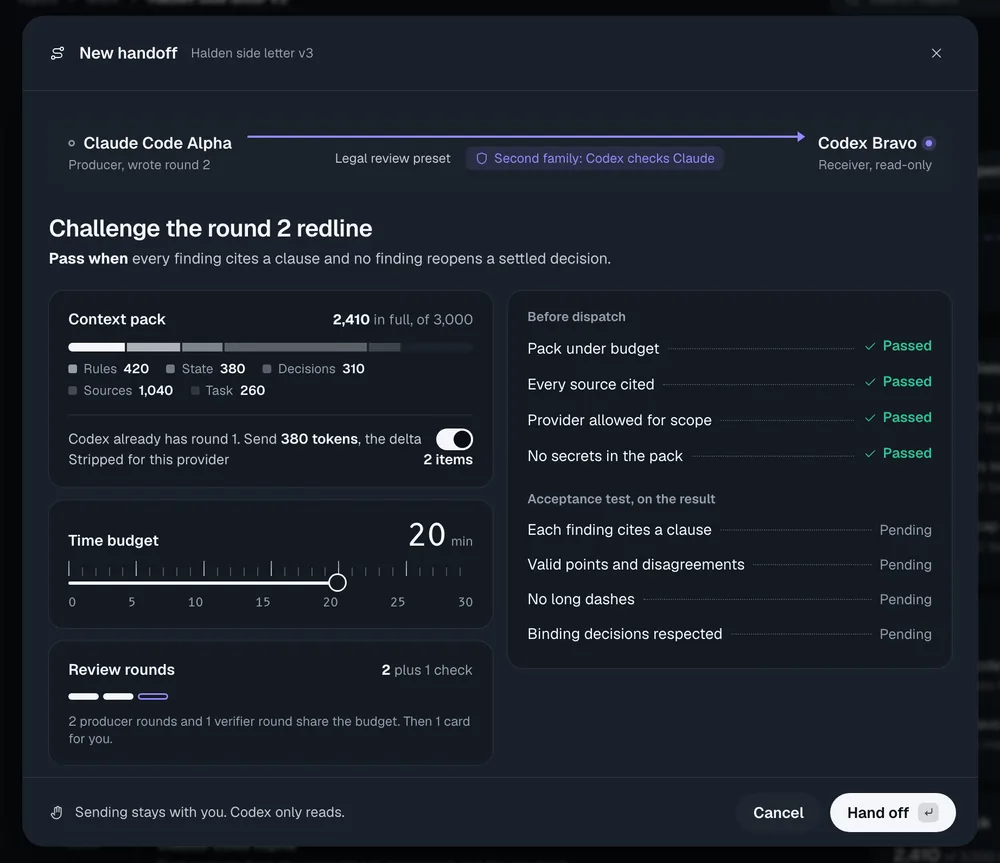The width and height of the screenshot is (1000, 863).
Task: Click the second review round pill
Action: pyautogui.click(x=118, y=697)
